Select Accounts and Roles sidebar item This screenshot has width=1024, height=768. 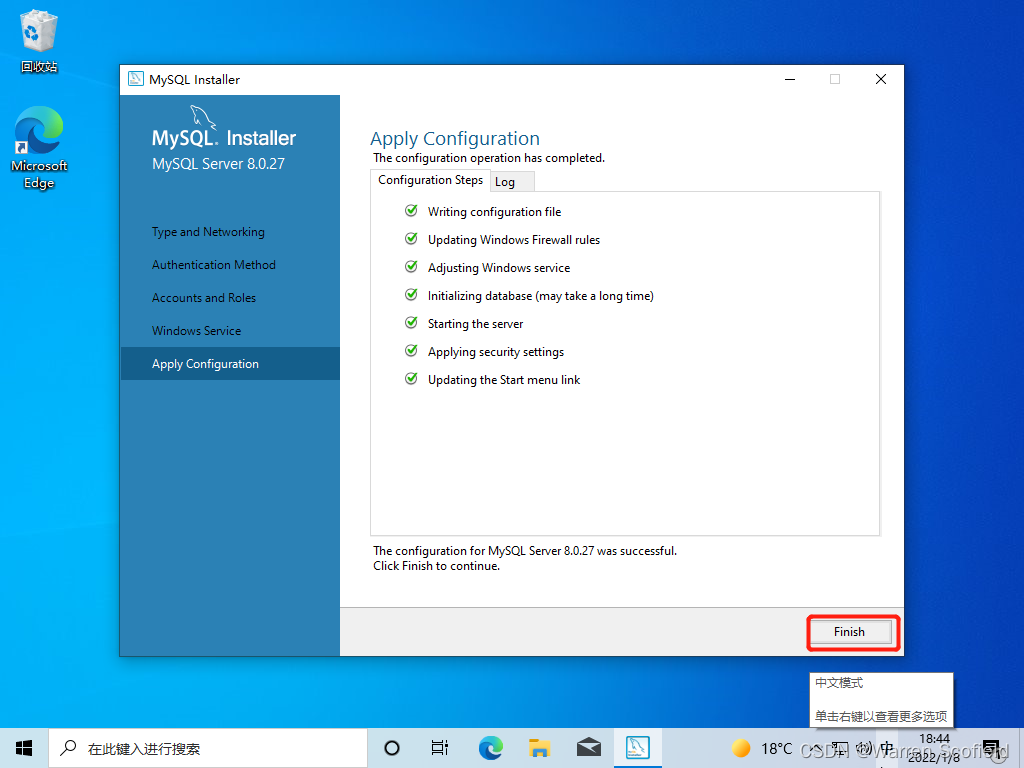click(204, 298)
